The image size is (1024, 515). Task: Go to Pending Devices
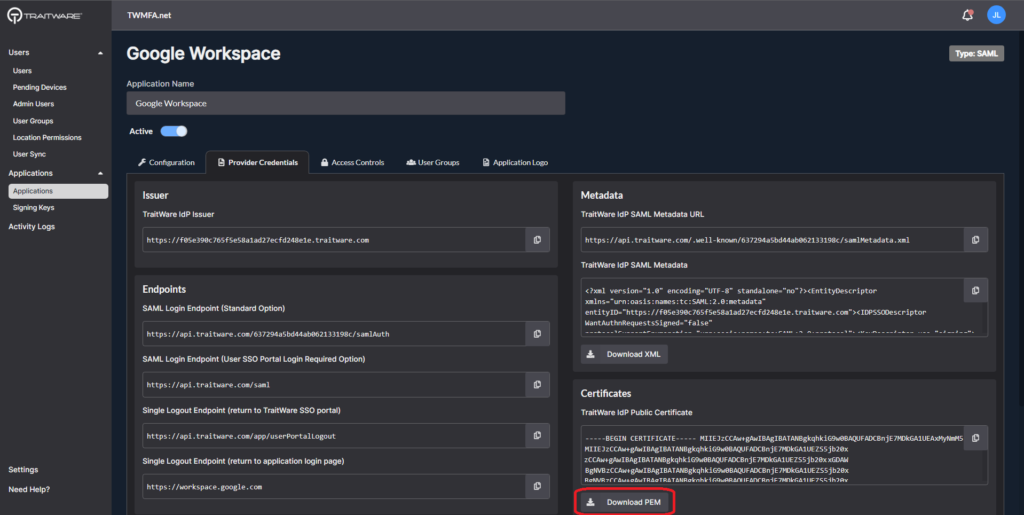click(39, 87)
